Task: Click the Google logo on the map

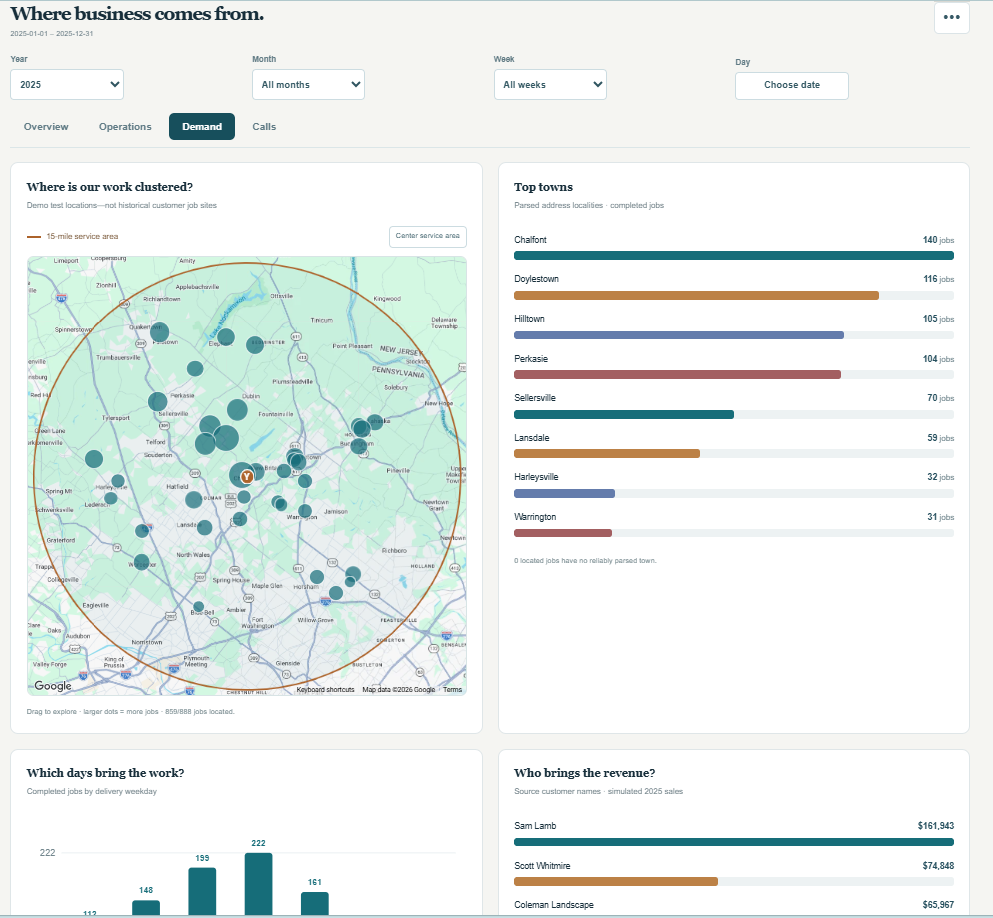Action: (53, 686)
